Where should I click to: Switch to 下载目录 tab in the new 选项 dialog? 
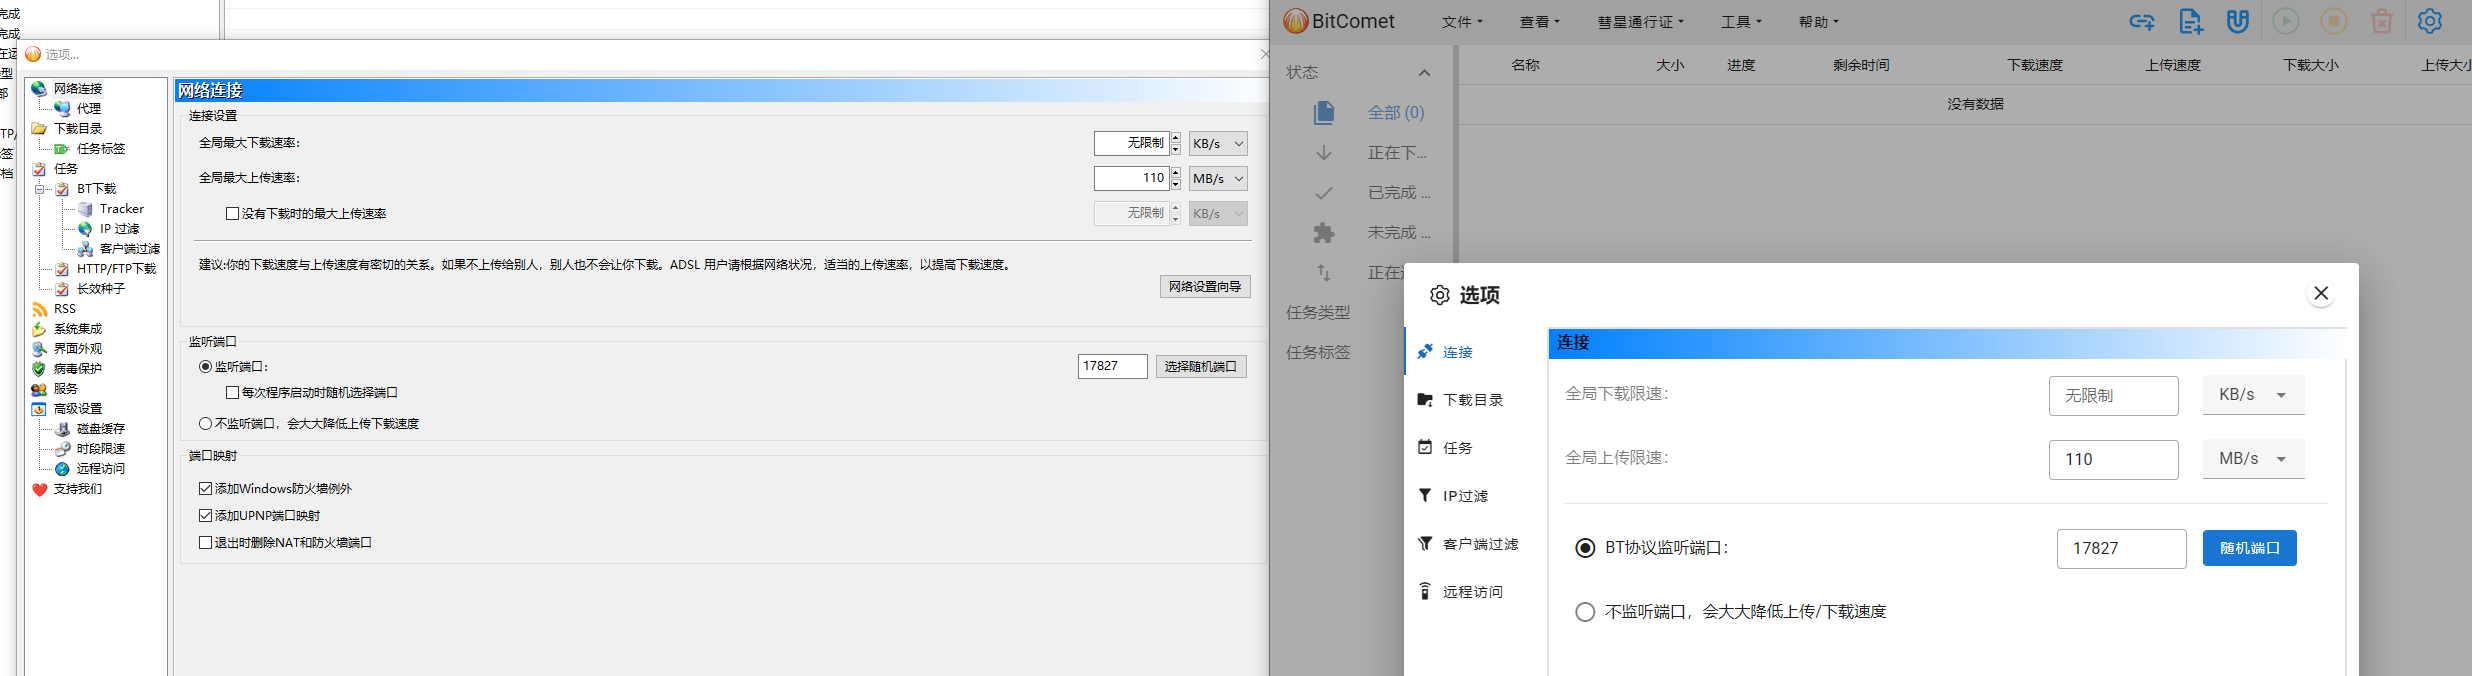click(1474, 400)
